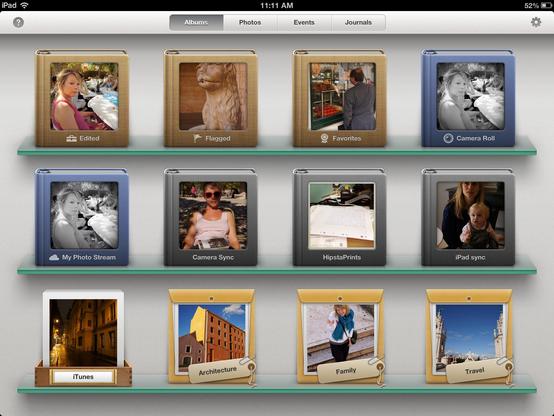Screen dimensions: 554x416
Task: Open the Camera Sync album
Action: coord(211,217)
